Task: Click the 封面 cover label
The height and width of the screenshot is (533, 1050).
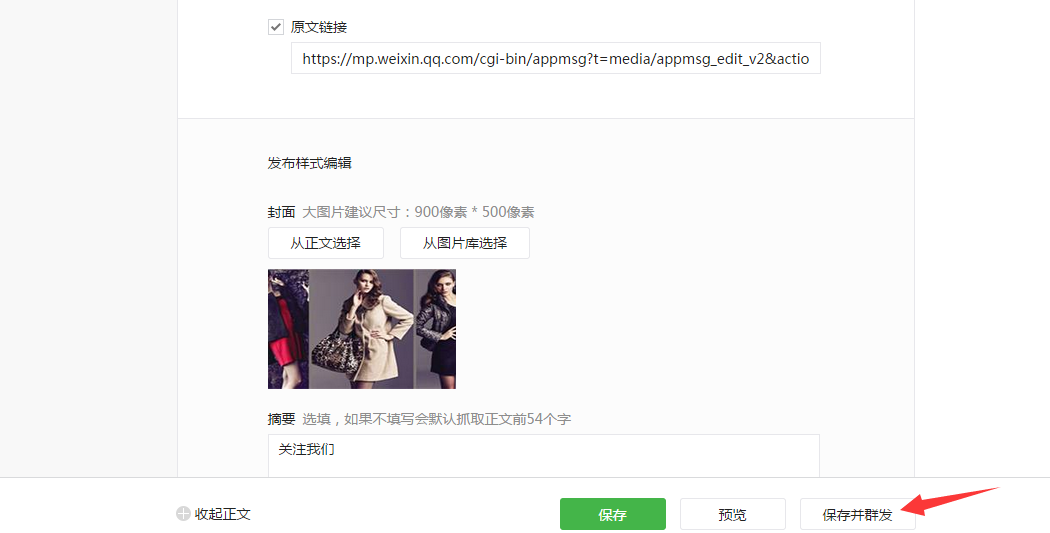Action: 281,212
